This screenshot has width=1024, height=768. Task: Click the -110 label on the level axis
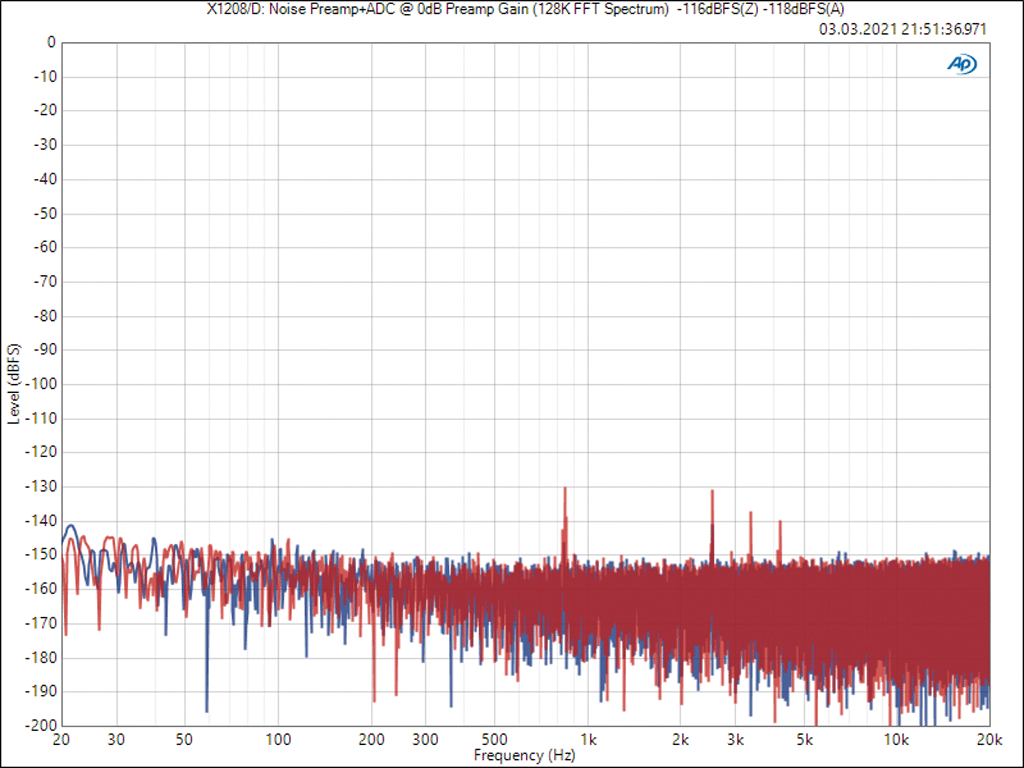tap(42, 418)
